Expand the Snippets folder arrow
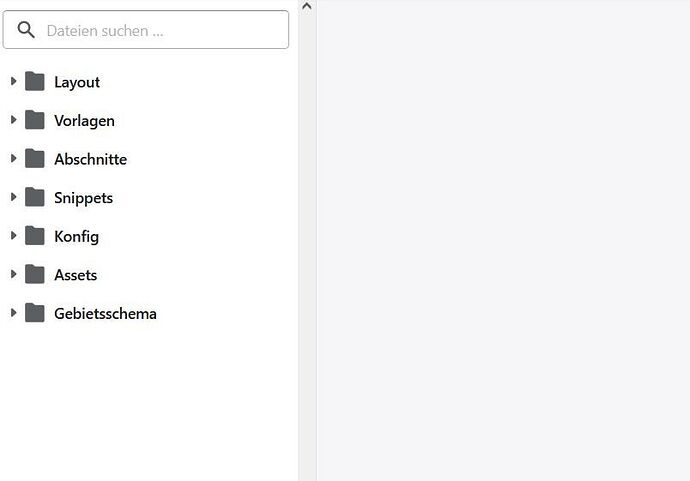 tap(13, 197)
